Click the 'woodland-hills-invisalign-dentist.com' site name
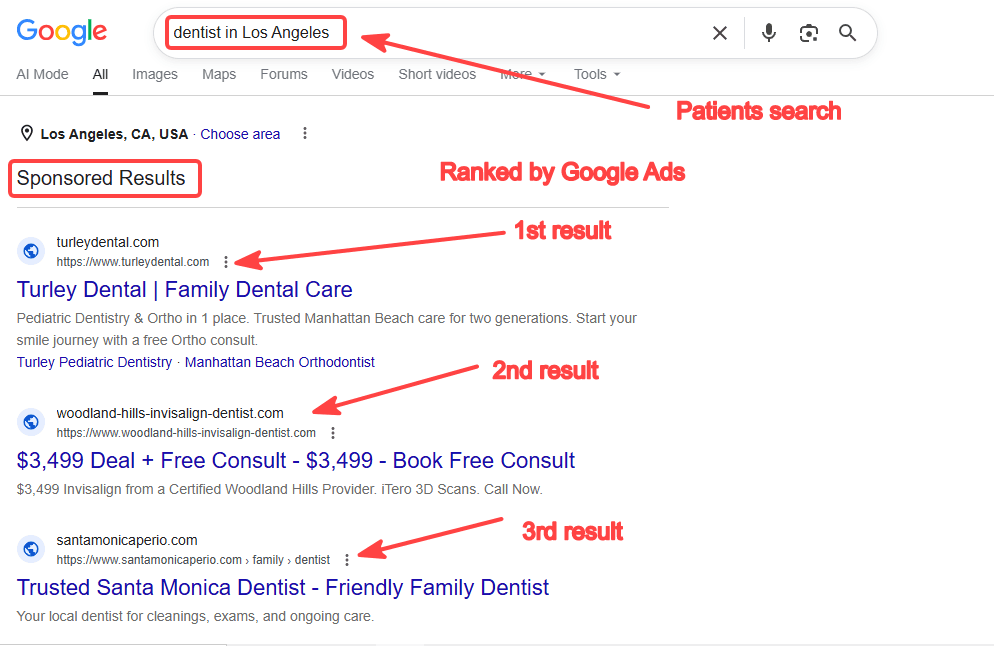The width and height of the screenshot is (994, 646). pos(170,413)
